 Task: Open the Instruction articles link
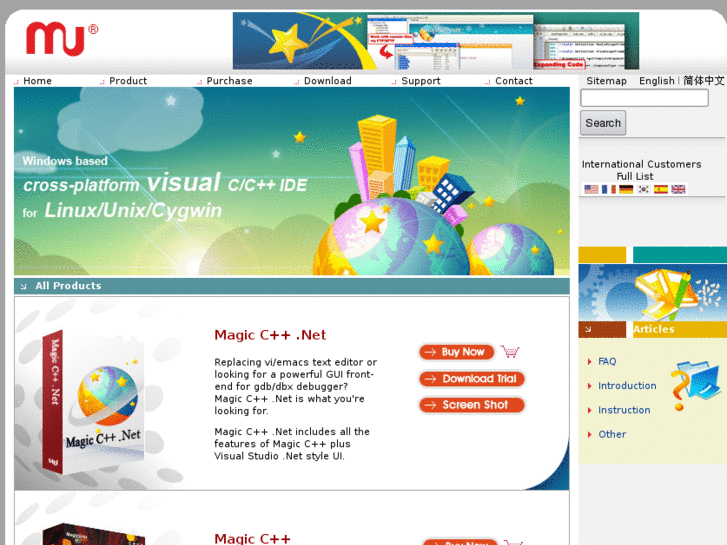pos(624,410)
